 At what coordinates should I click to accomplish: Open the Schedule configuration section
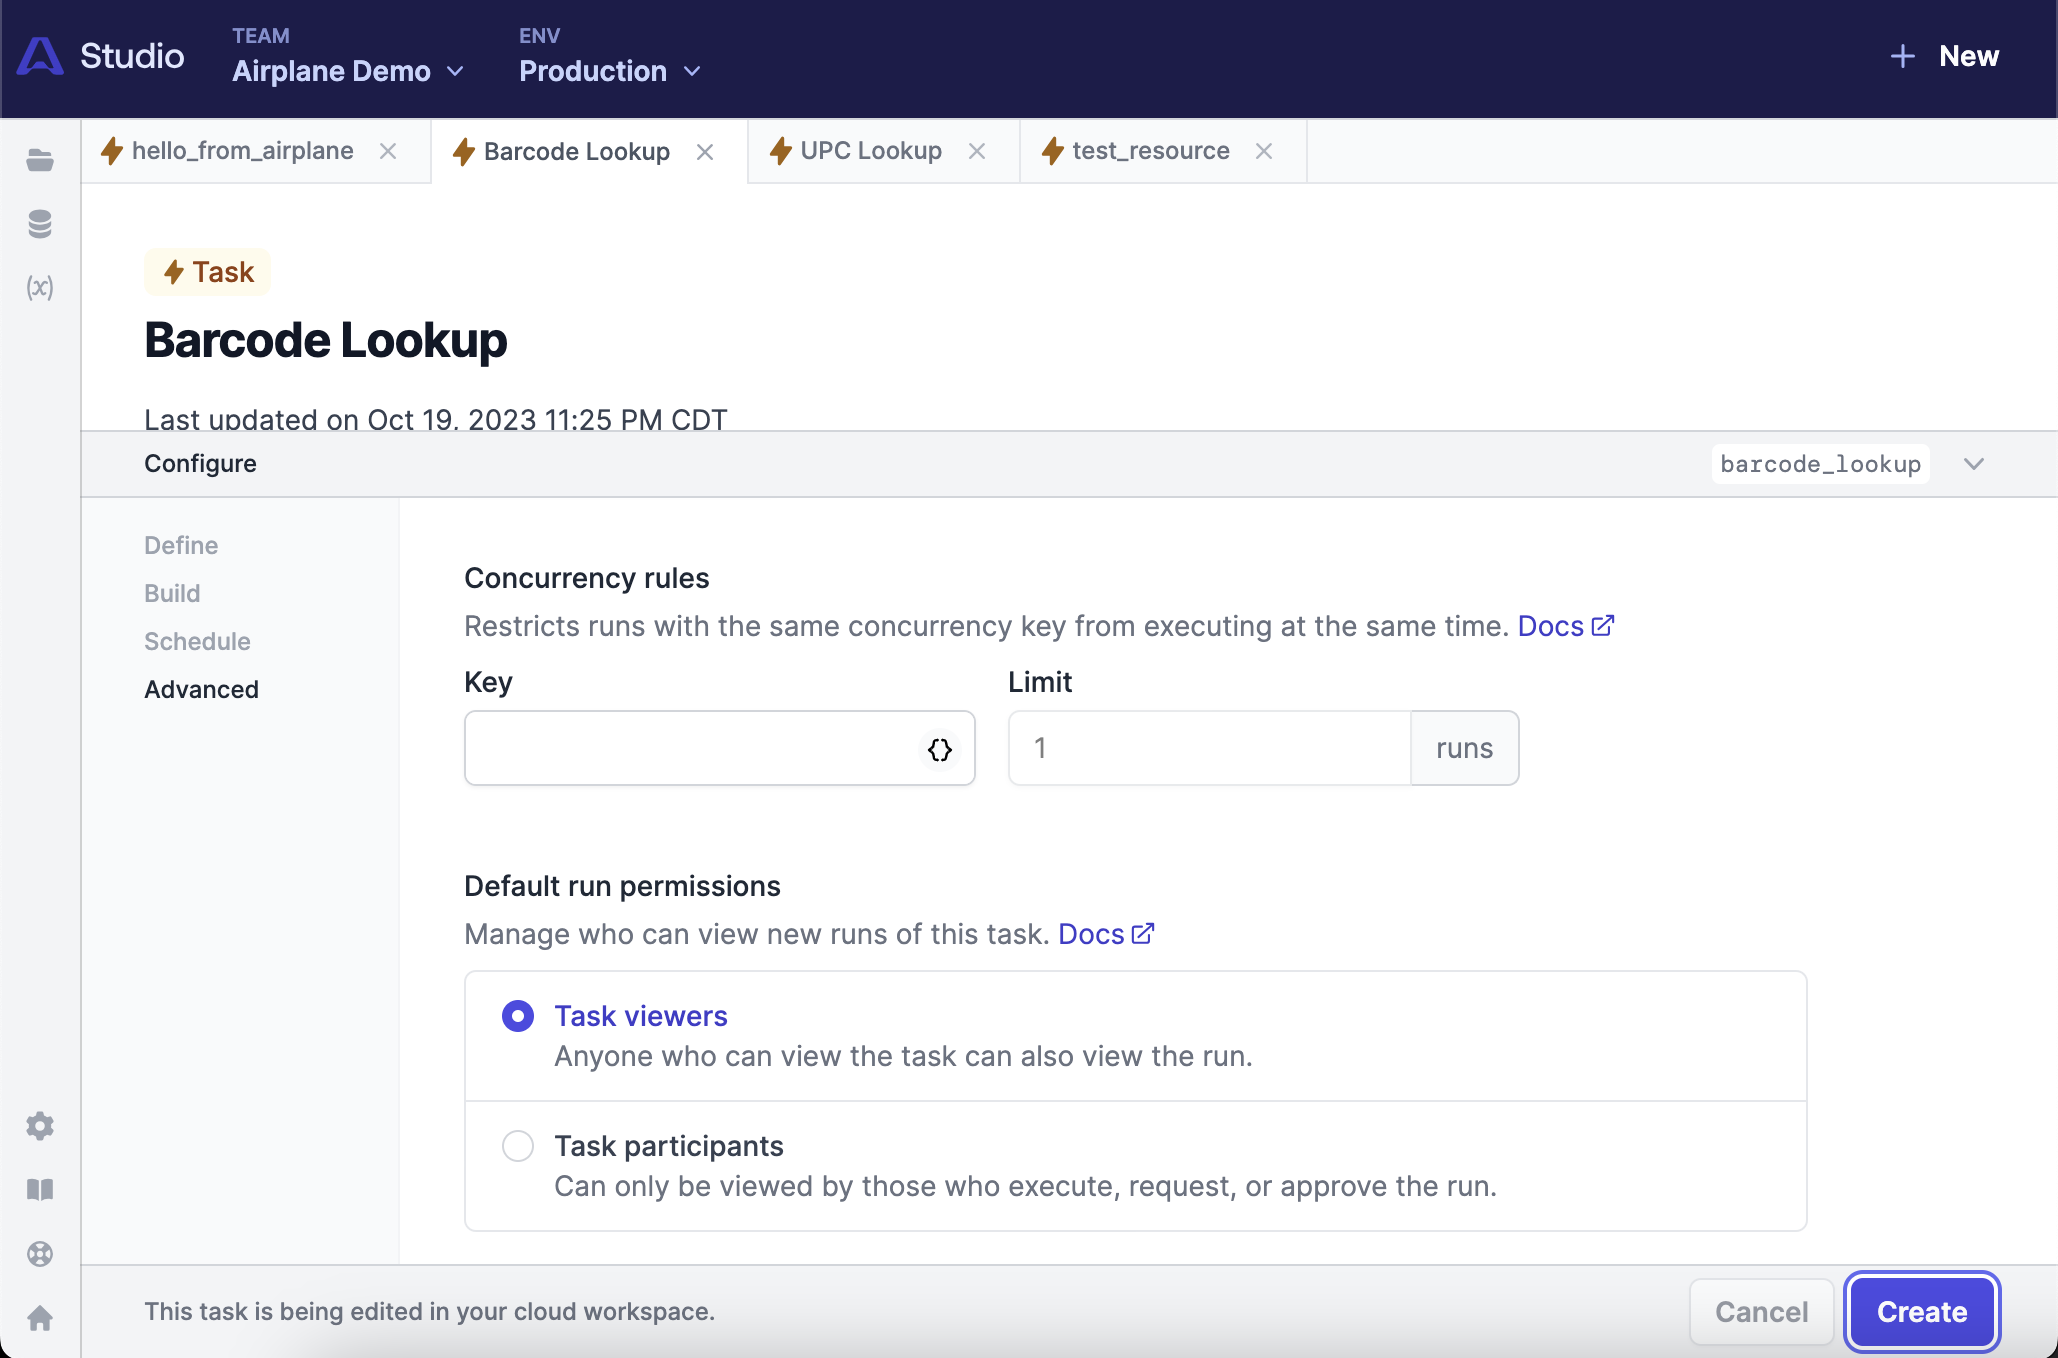197,641
